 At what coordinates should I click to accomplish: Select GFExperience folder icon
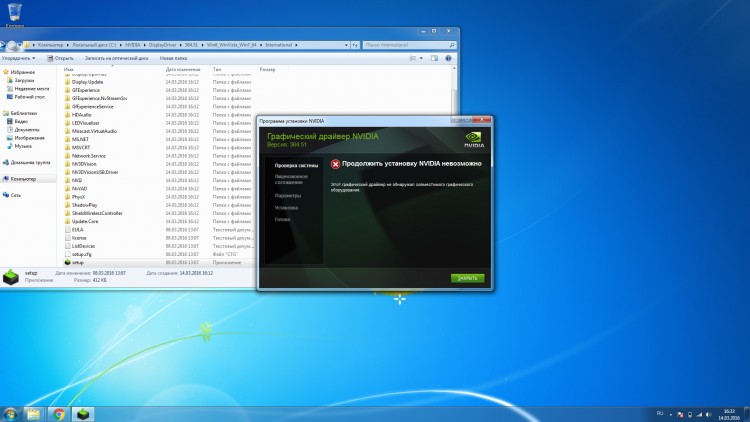67,90
